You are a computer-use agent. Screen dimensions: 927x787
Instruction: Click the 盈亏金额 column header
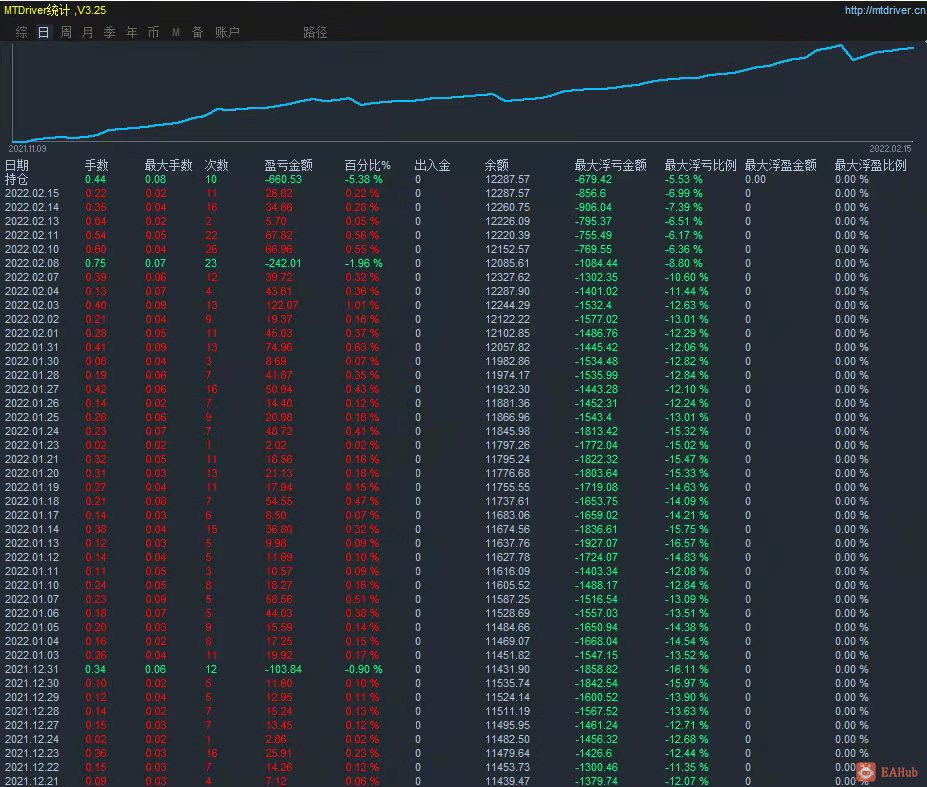(289, 165)
